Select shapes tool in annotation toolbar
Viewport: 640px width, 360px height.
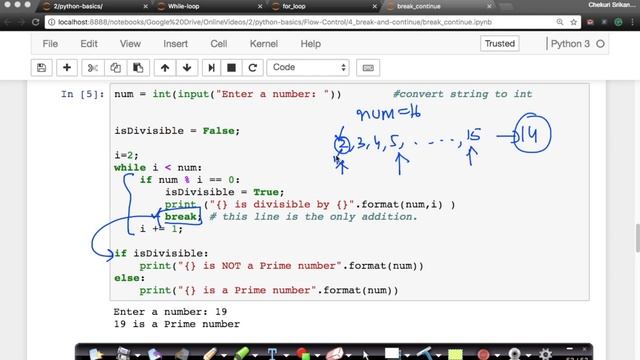(x=303, y=353)
